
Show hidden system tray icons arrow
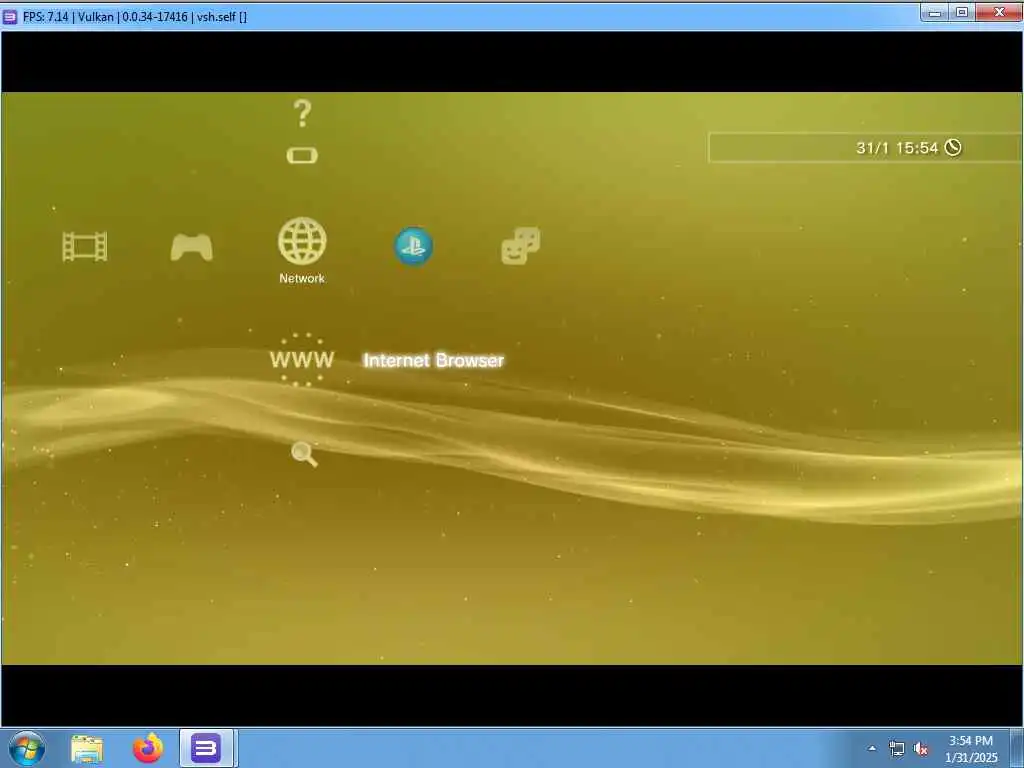[872, 749]
